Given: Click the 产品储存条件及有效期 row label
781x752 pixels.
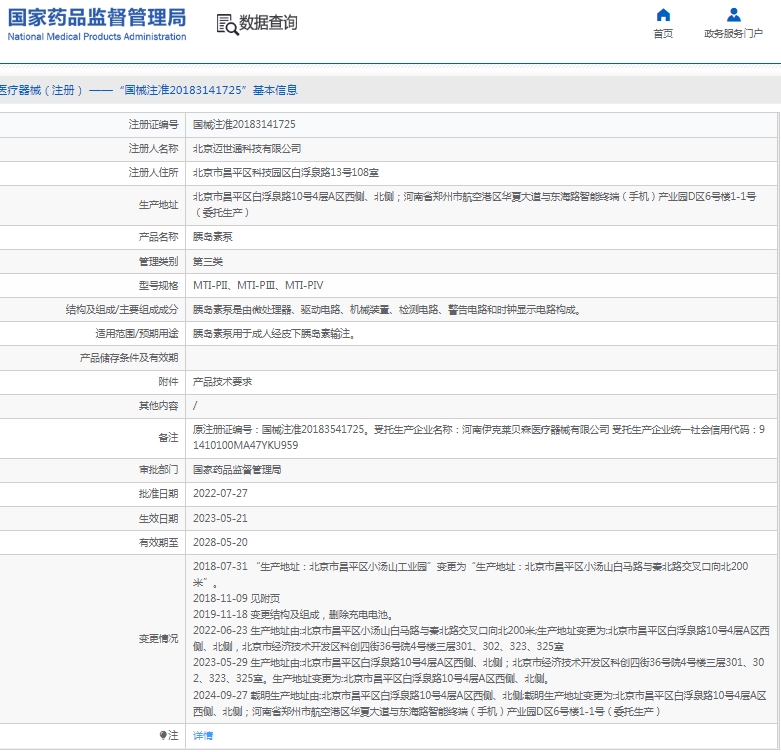Looking at the screenshot, I should pos(129,358).
